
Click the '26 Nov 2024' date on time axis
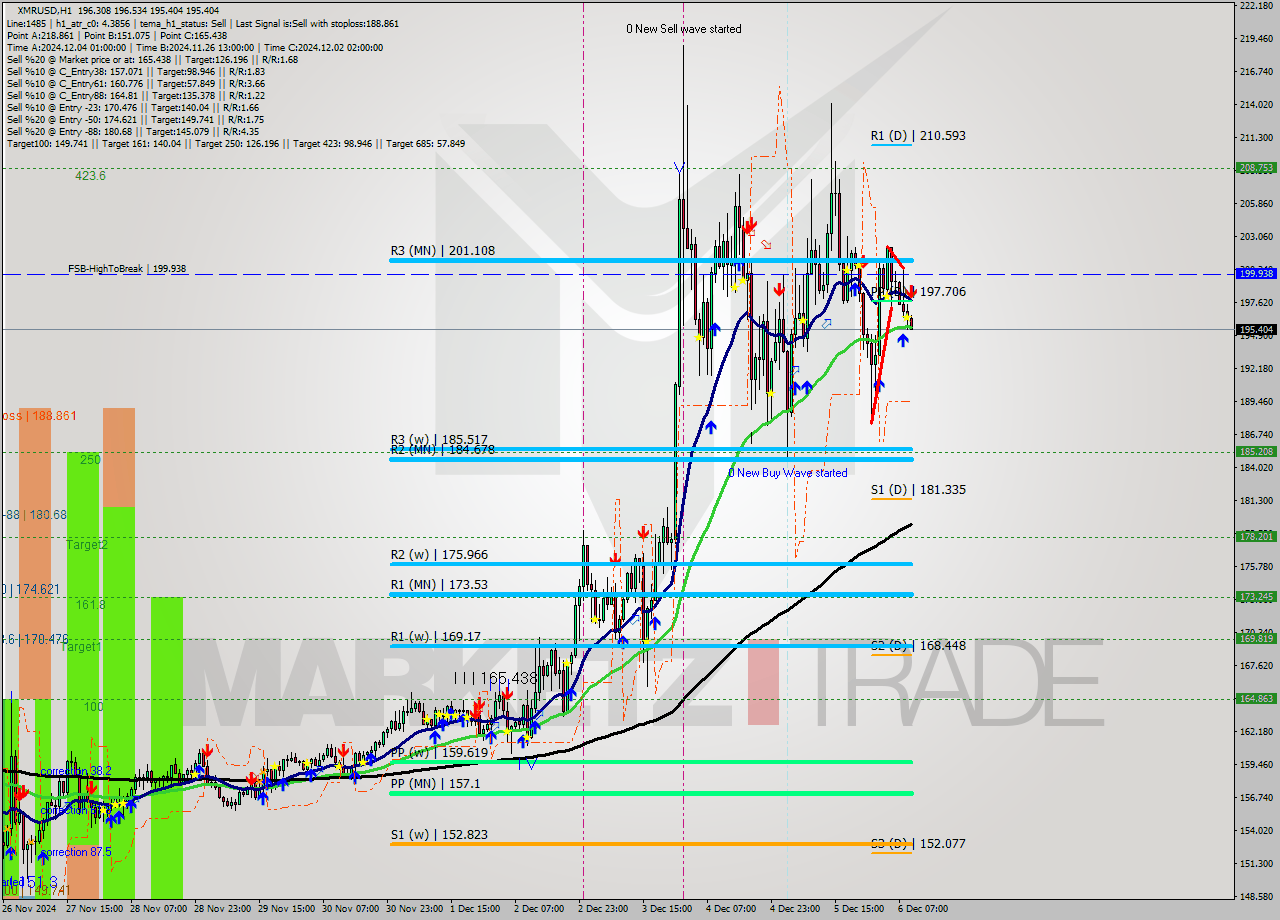point(28,909)
